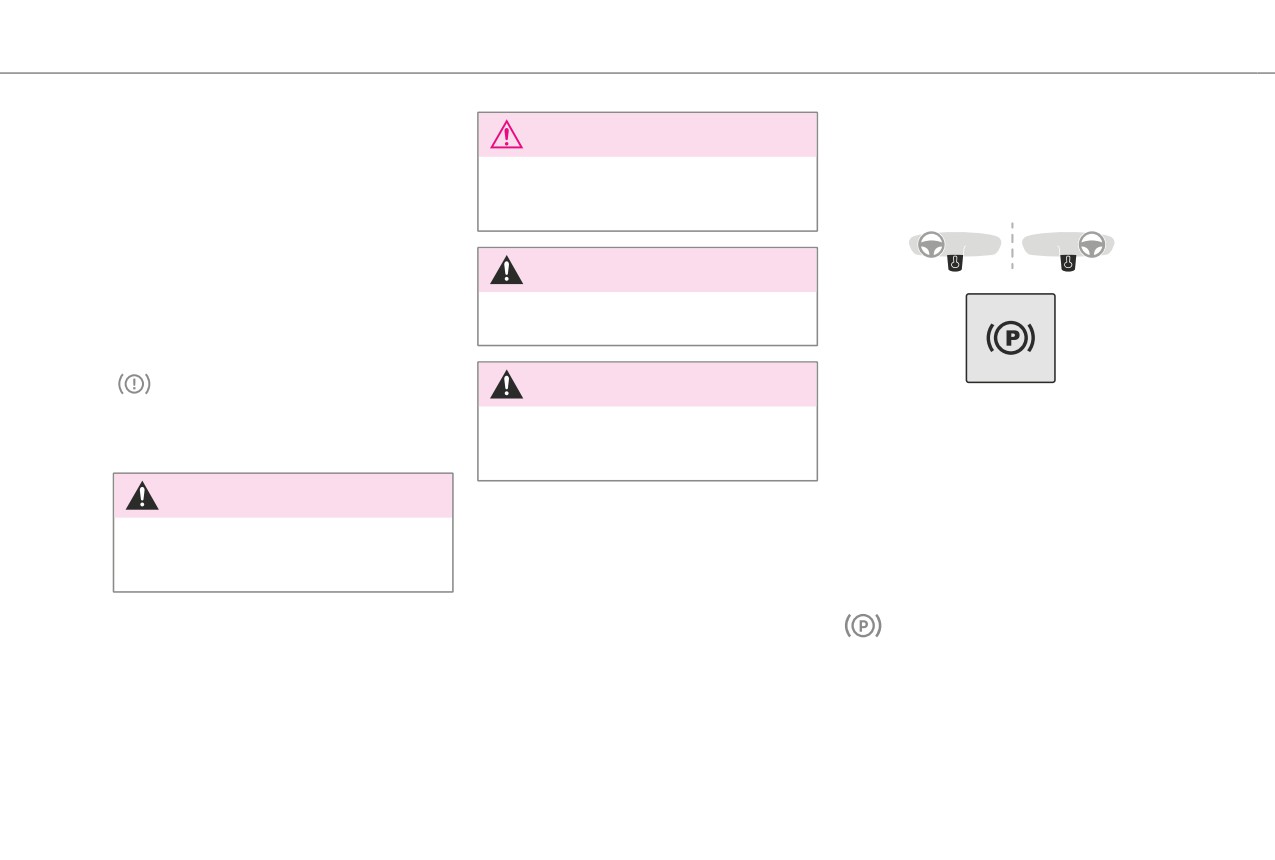Viewport: 1275px width, 860px height.
Task: Click the pink outlined warning triangle
Action: point(506,134)
